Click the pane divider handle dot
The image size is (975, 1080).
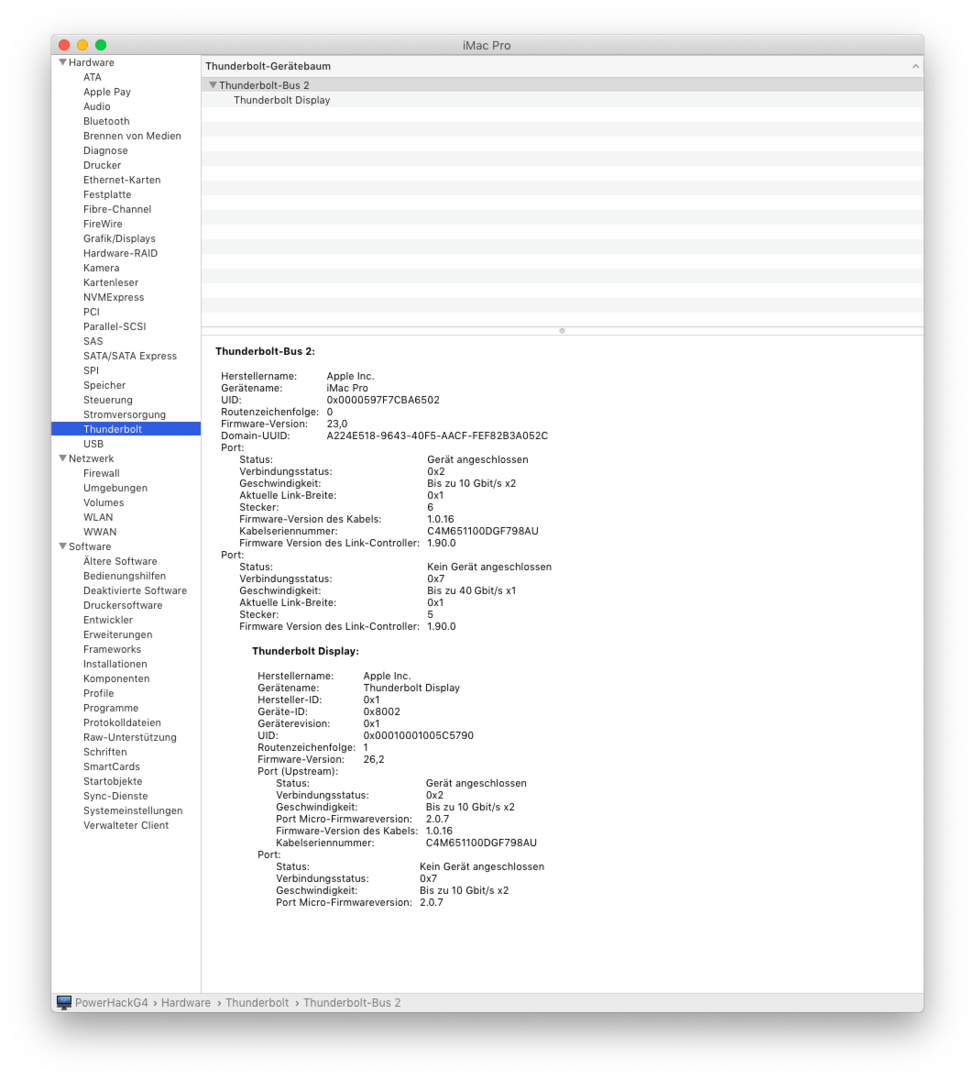tap(562, 331)
